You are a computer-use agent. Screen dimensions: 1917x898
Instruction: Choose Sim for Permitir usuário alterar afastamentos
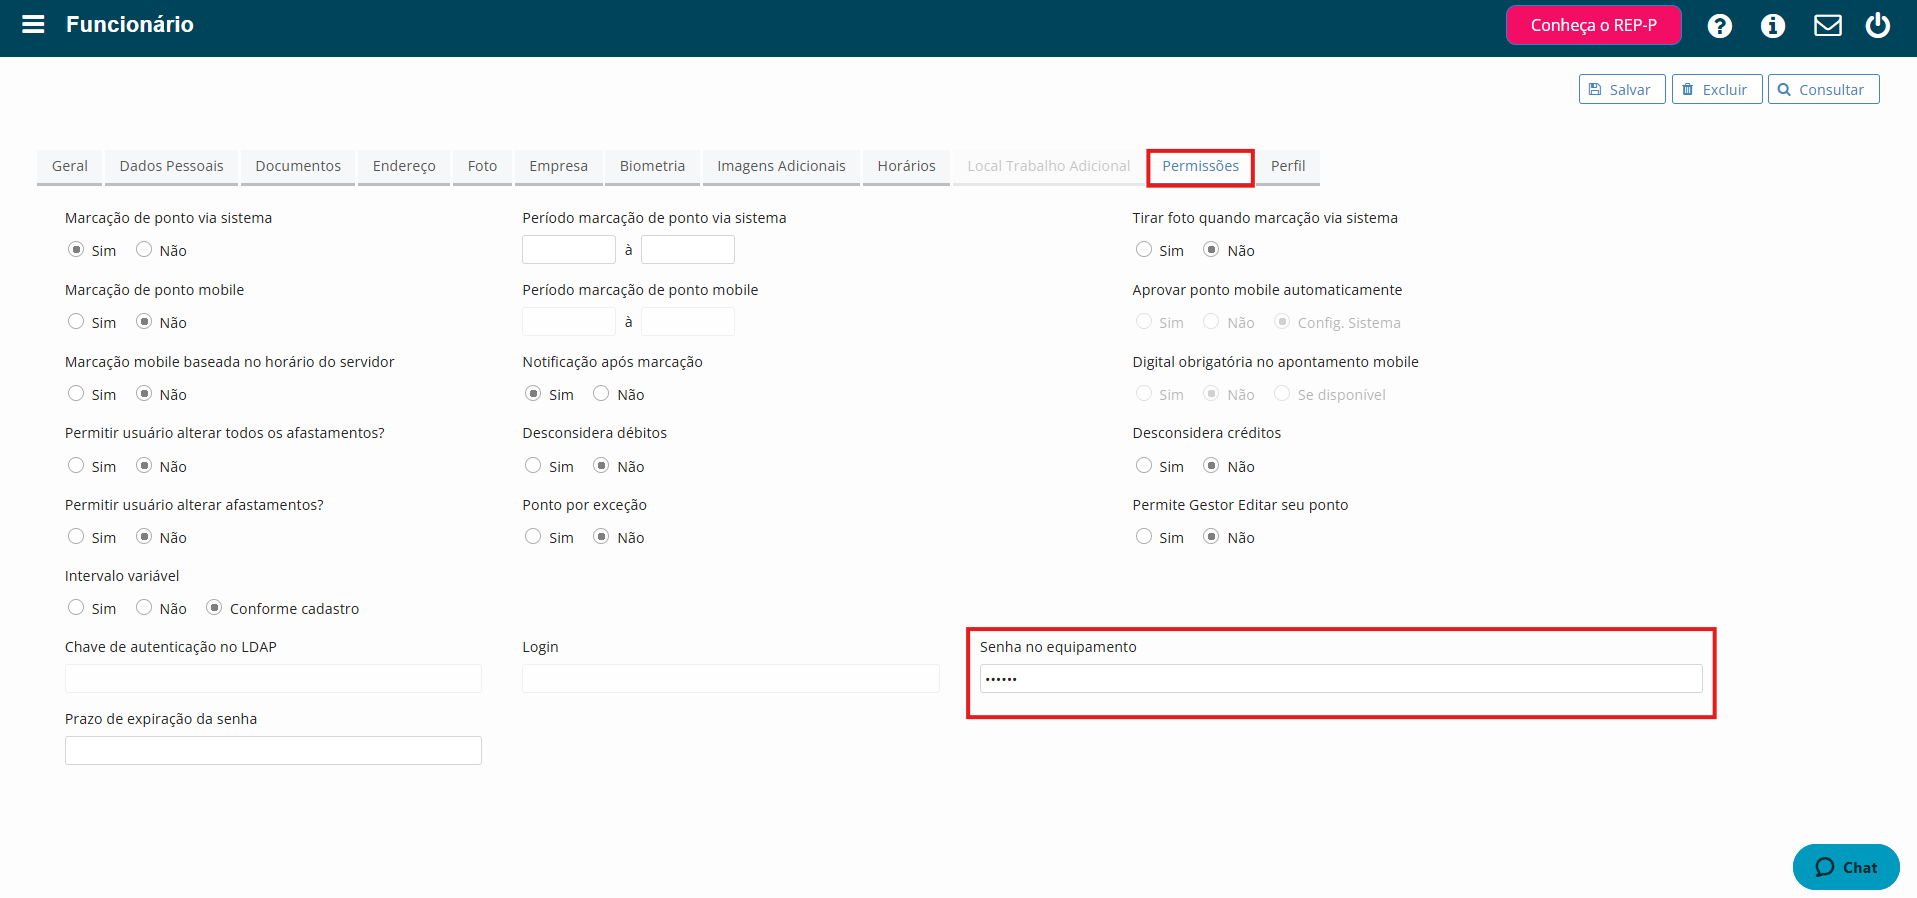[x=76, y=537]
